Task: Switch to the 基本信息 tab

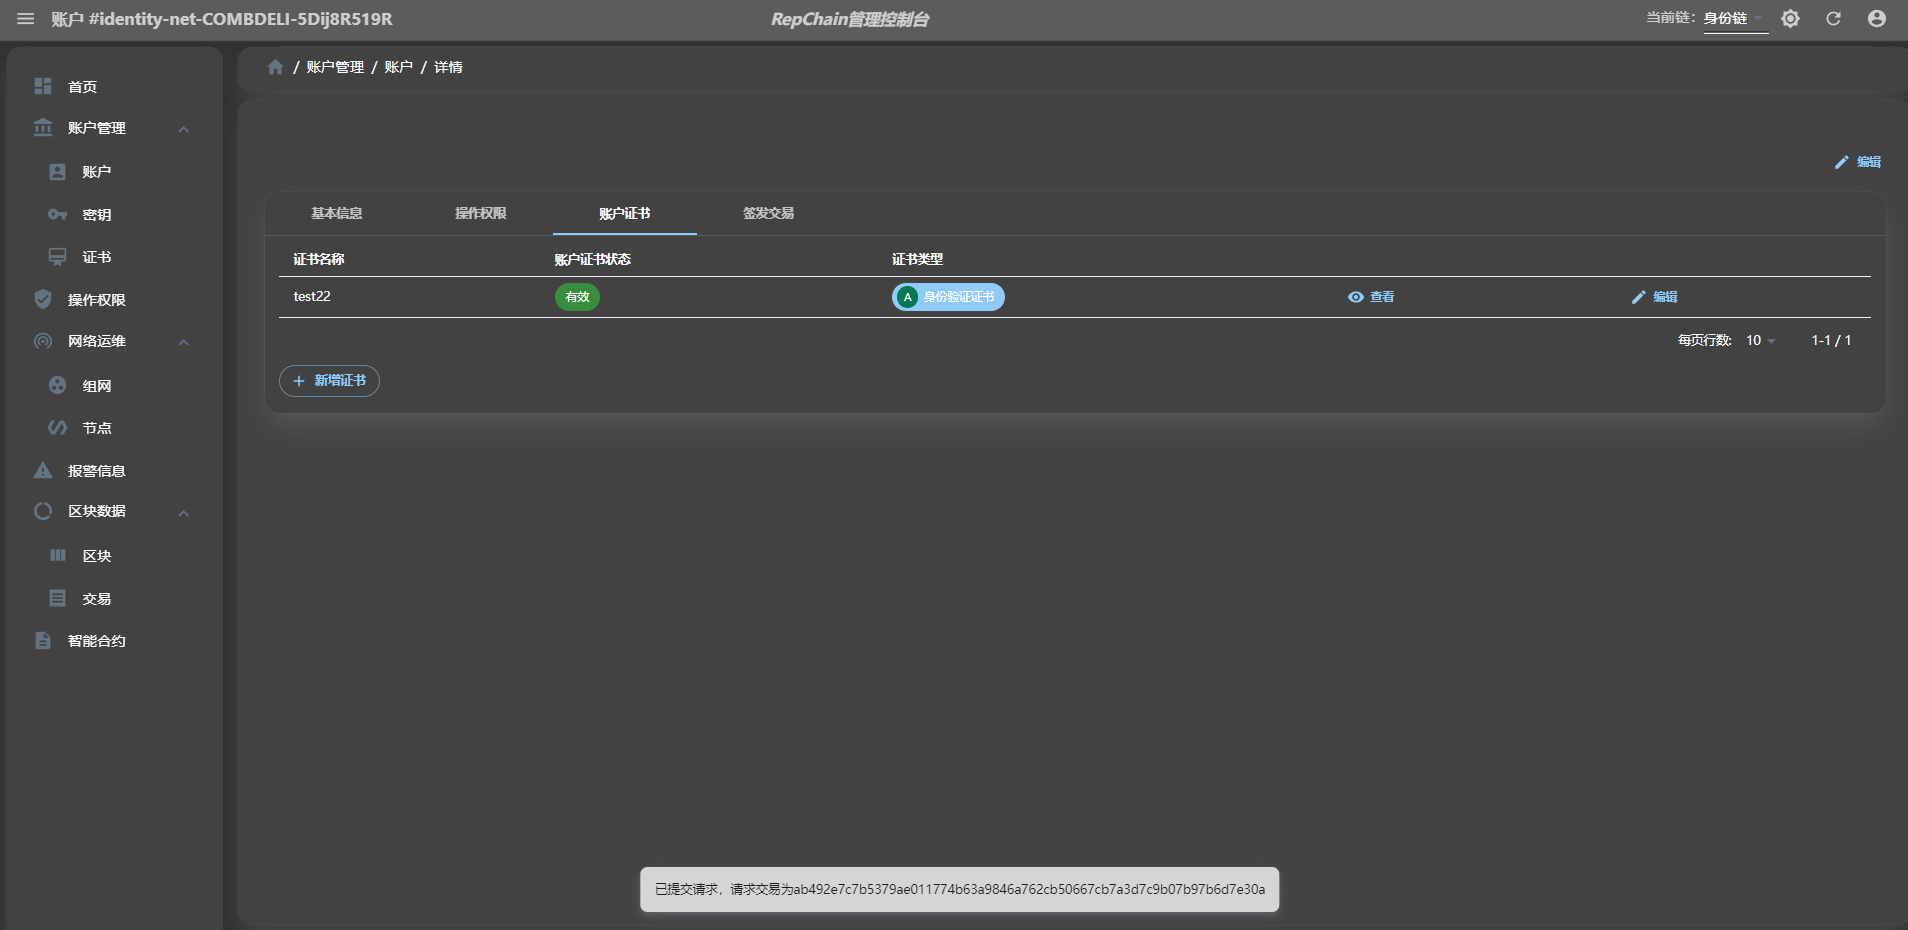Action: pyautogui.click(x=337, y=213)
